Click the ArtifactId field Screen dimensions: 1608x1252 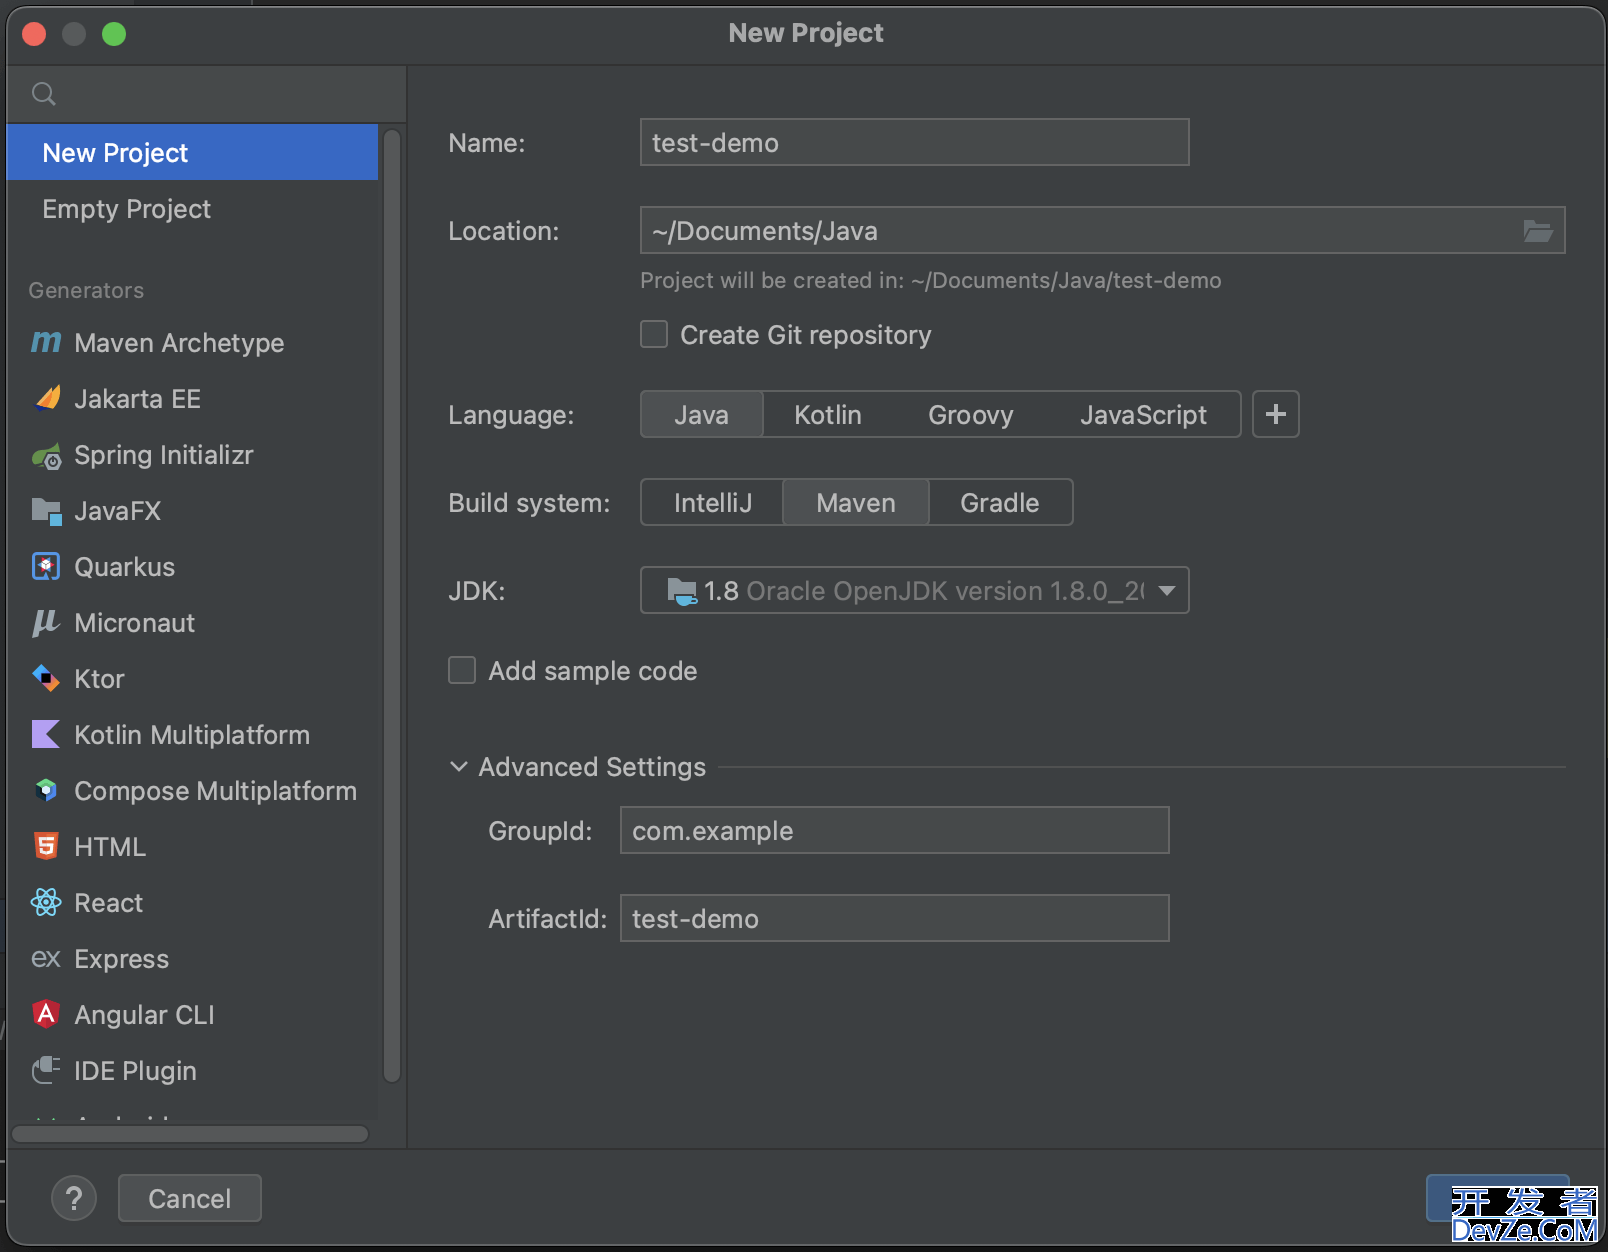pos(894,918)
